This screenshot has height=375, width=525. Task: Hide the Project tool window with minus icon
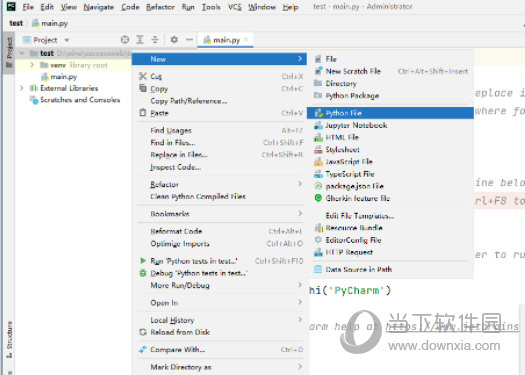coord(189,40)
